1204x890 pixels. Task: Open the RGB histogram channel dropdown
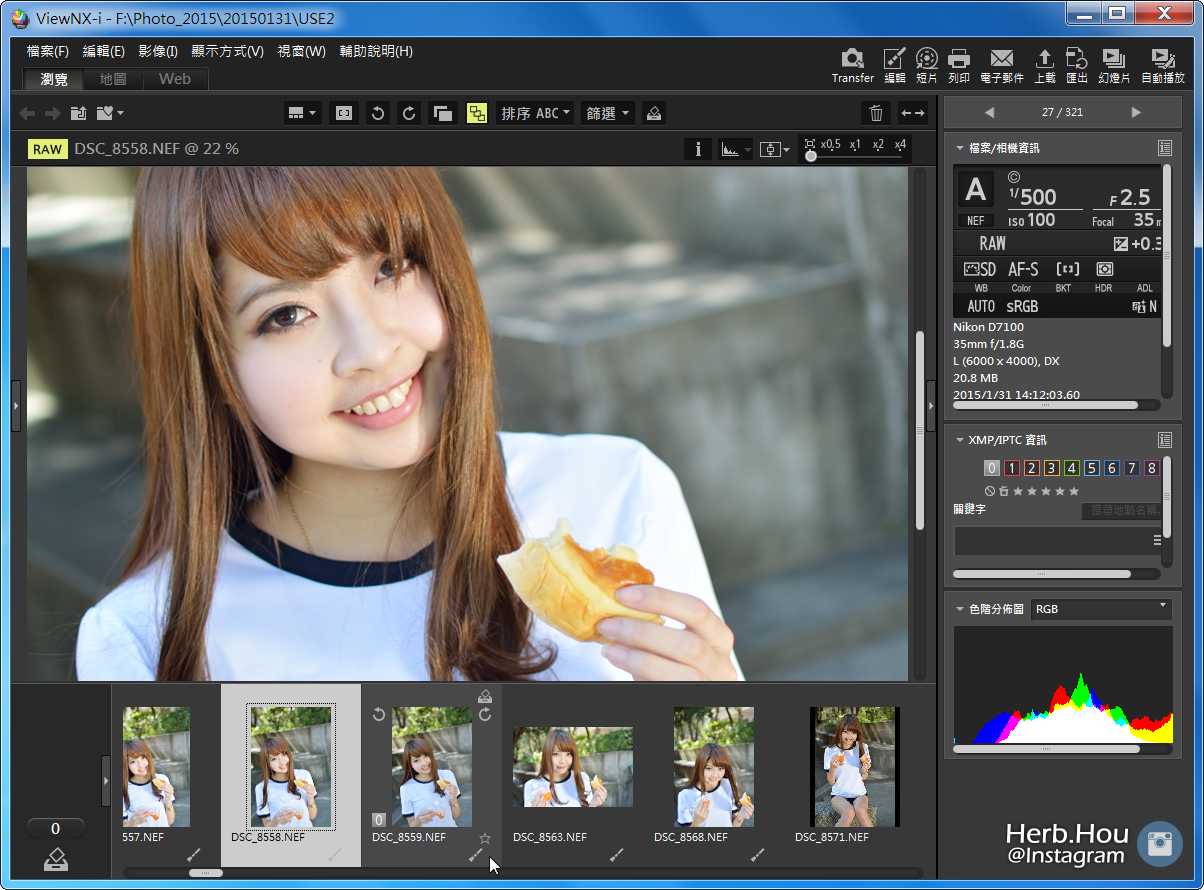coord(1100,608)
